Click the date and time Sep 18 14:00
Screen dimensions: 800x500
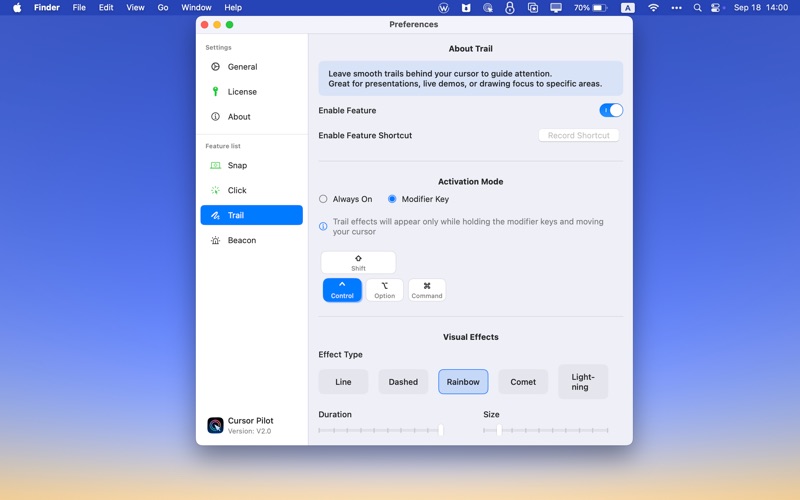click(761, 8)
